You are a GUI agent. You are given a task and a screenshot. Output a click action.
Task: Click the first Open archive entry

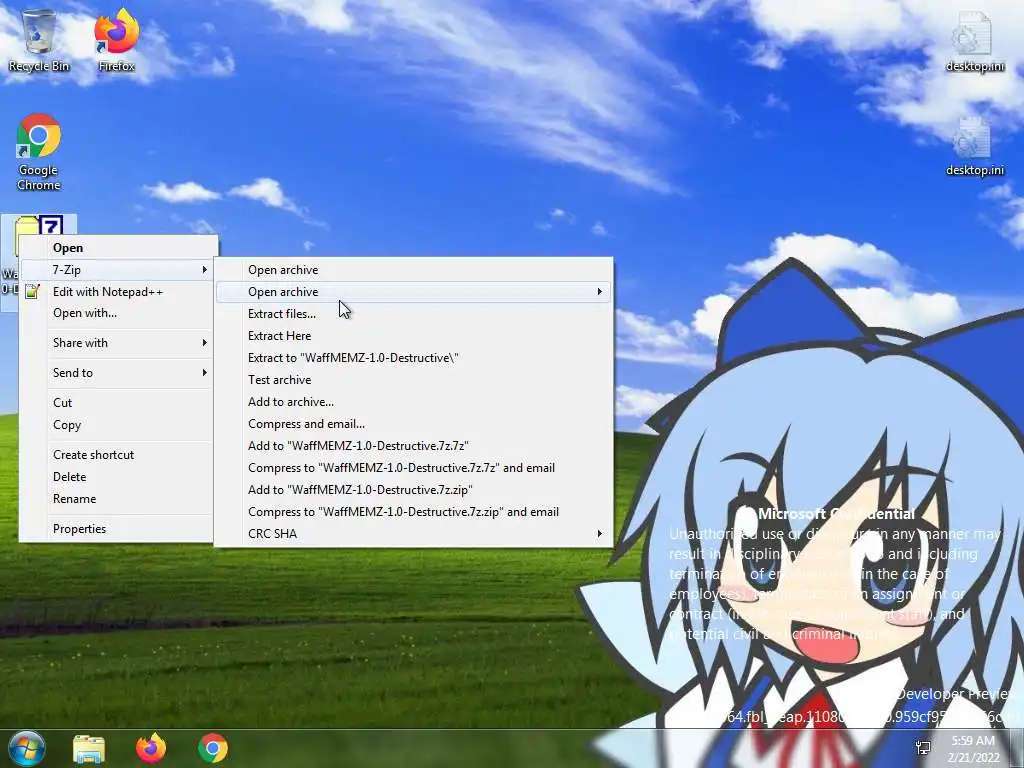click(413, 270)
